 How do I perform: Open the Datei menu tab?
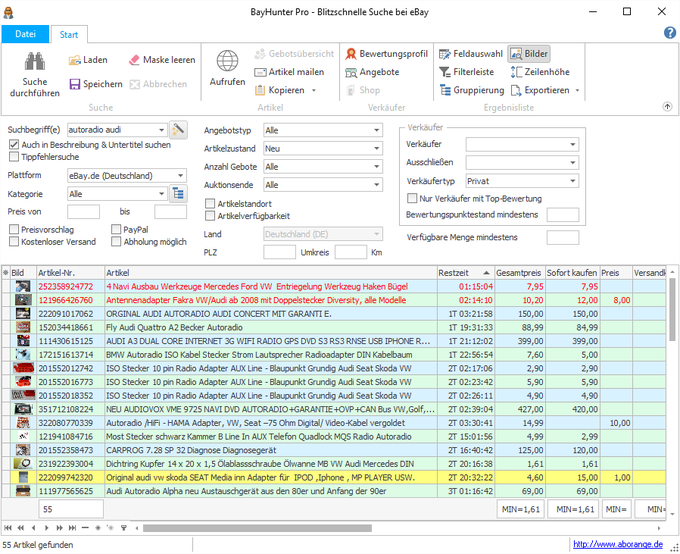coord(25,34)
